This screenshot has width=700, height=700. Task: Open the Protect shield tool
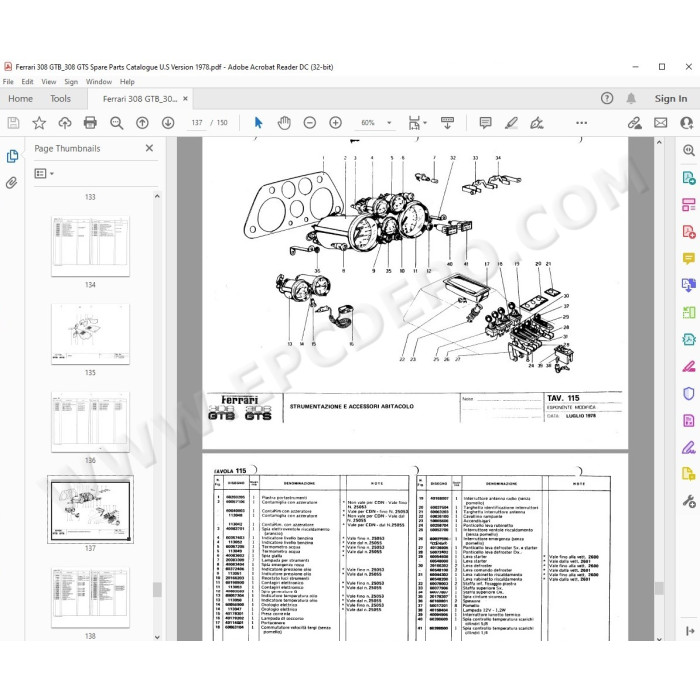click(689, 393)
